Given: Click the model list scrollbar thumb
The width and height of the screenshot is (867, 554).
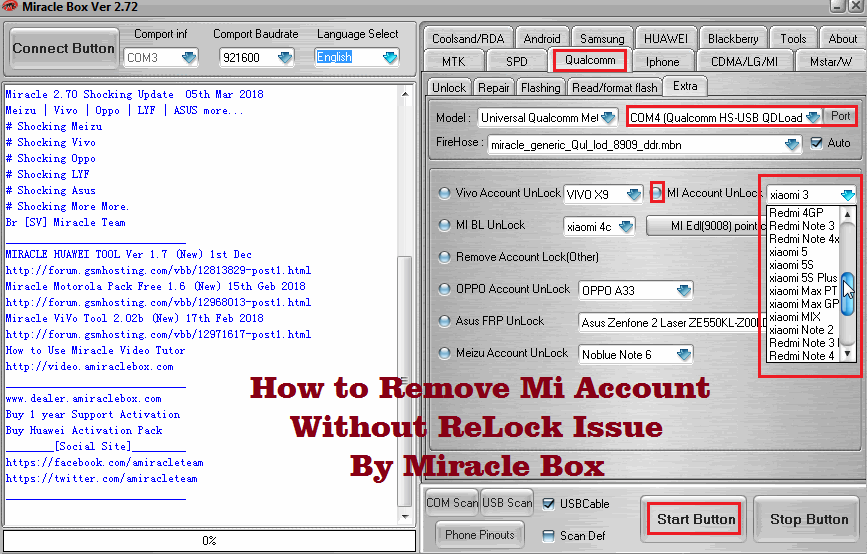Looking at the screenshot, I should click(847, 294).
